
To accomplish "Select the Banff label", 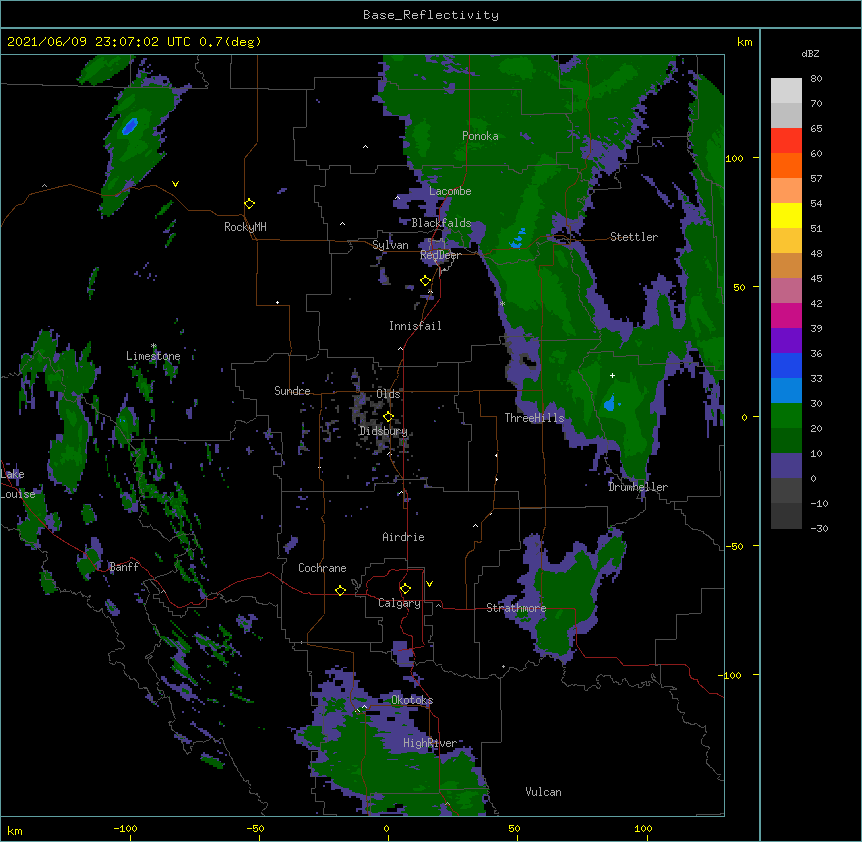I will click(124, 567).
